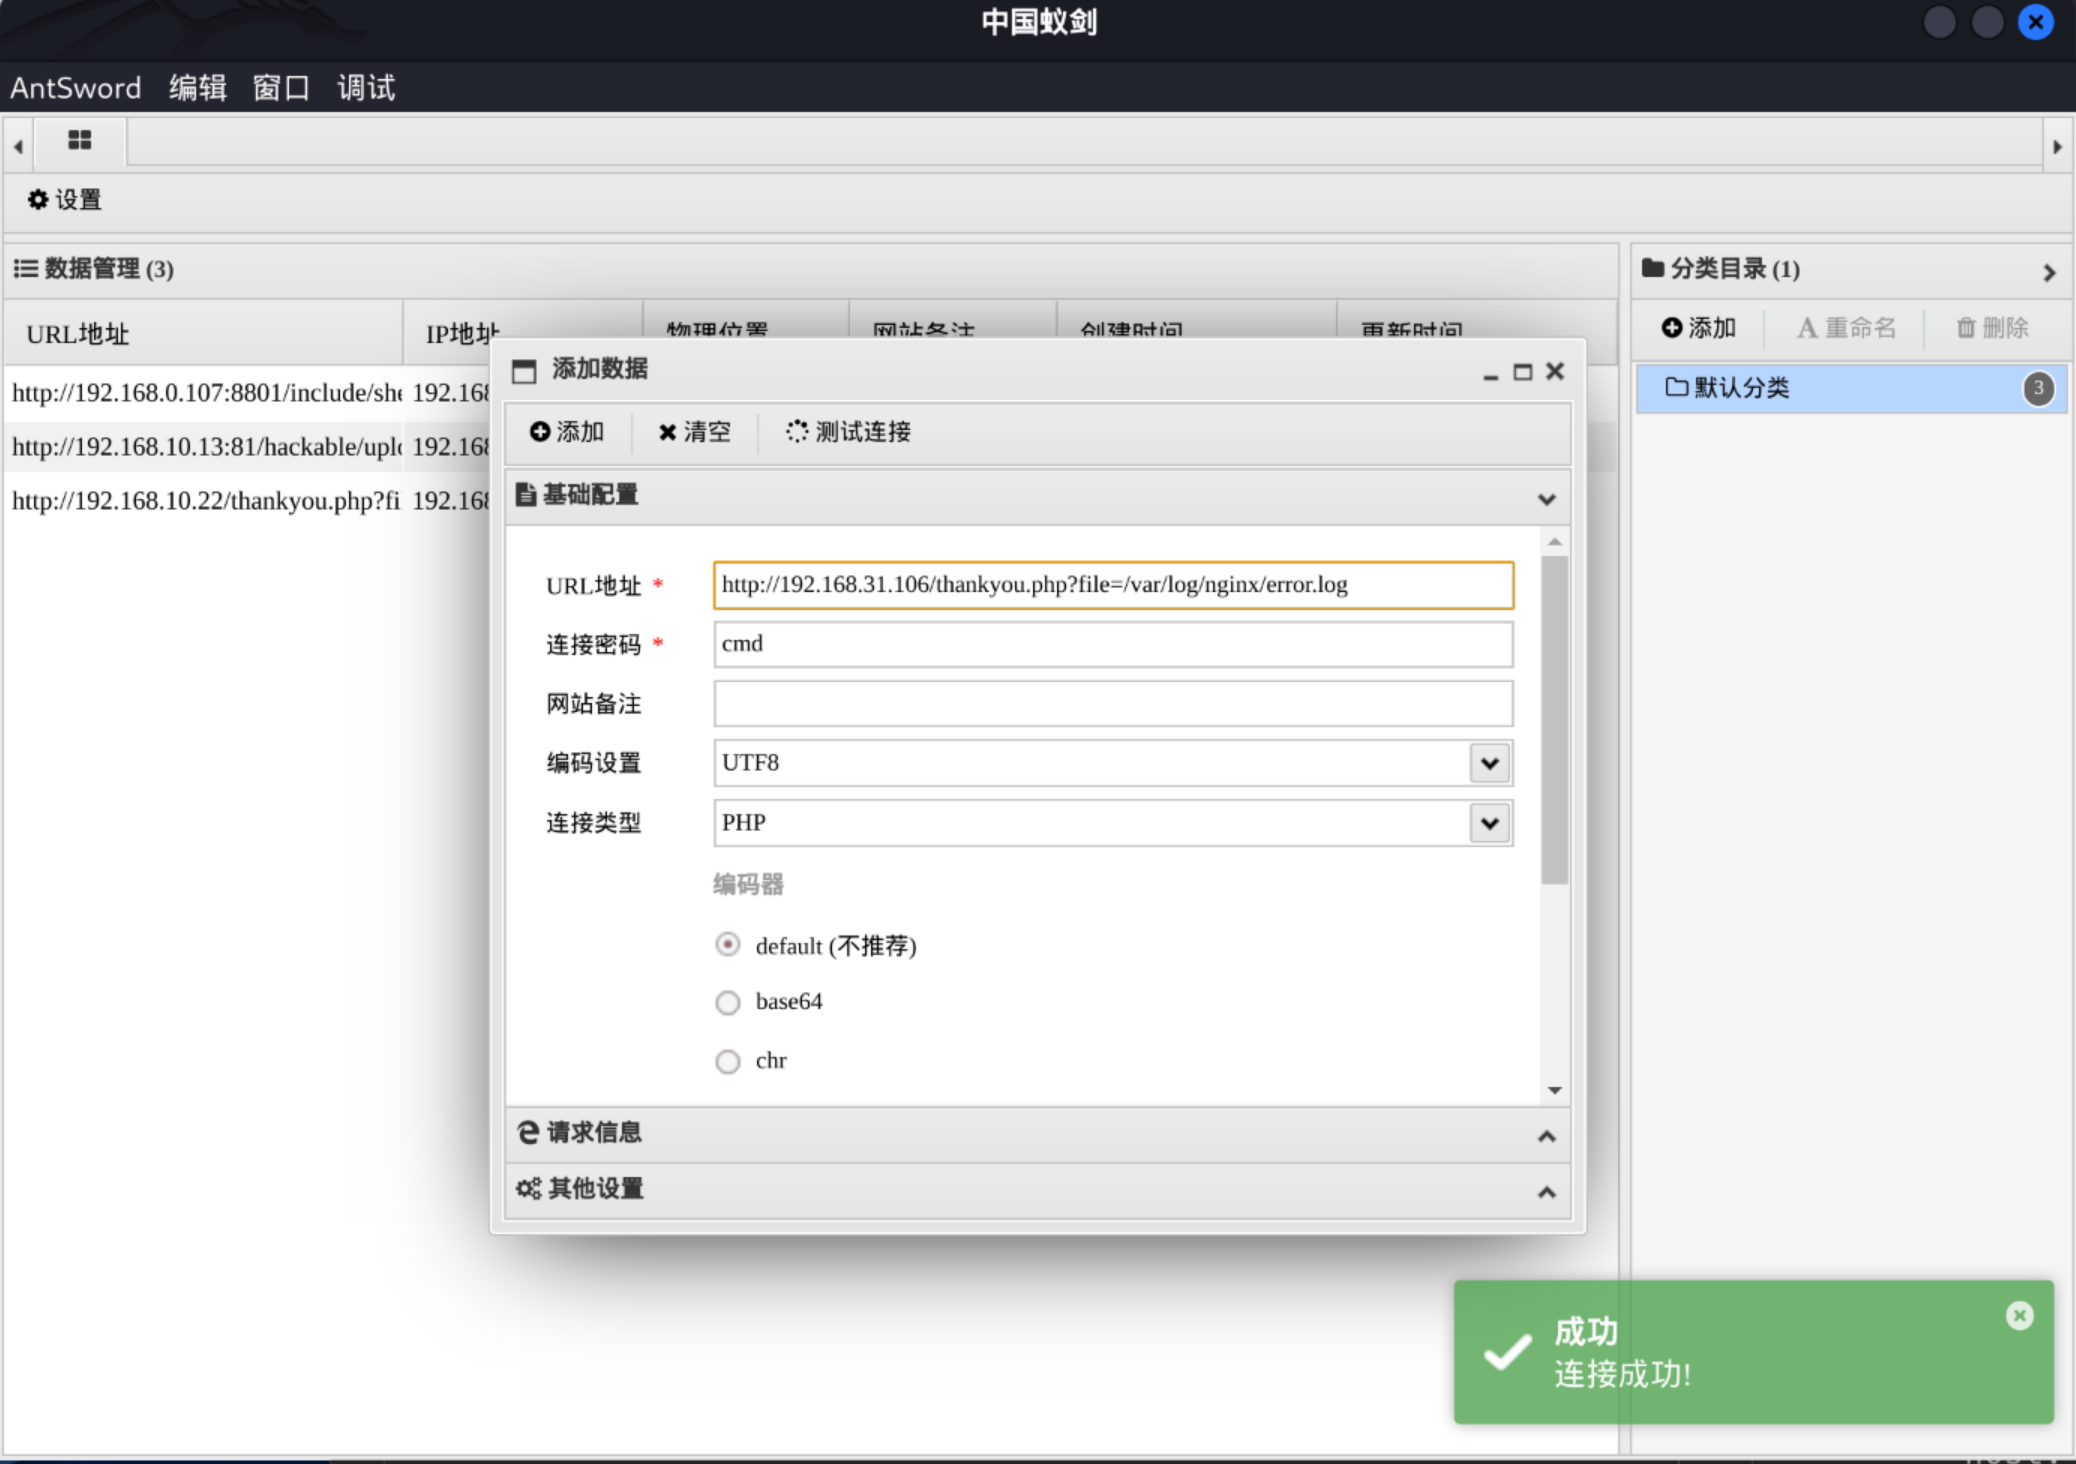Focus the 连接密码 input field
Viewport: 2076px width, 1464px height.
[1113, 644]
